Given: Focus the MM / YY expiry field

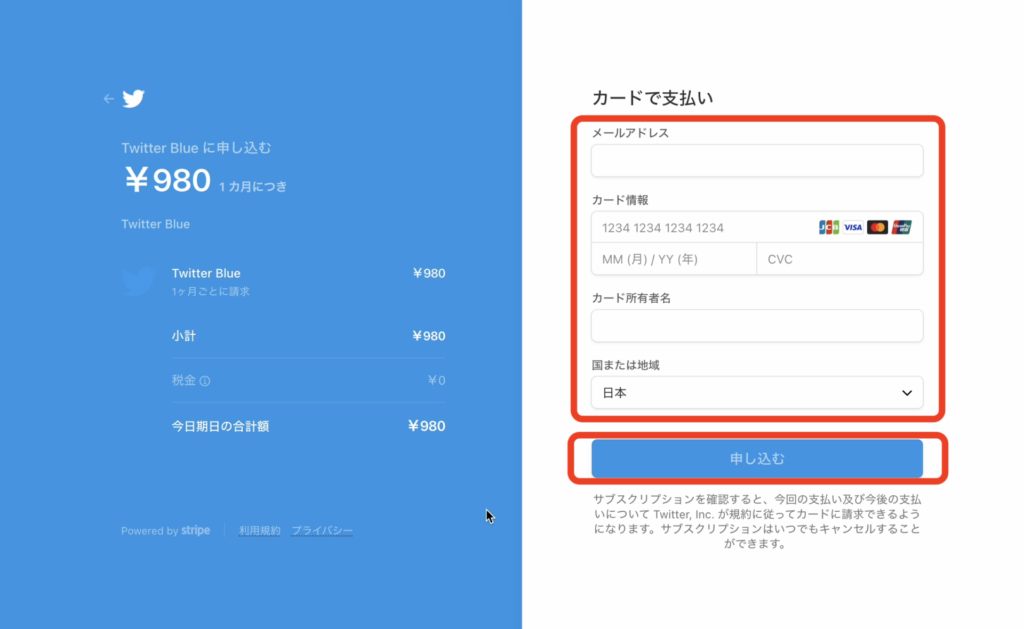Looking at the screenshot, I should [x=674, y=259].
